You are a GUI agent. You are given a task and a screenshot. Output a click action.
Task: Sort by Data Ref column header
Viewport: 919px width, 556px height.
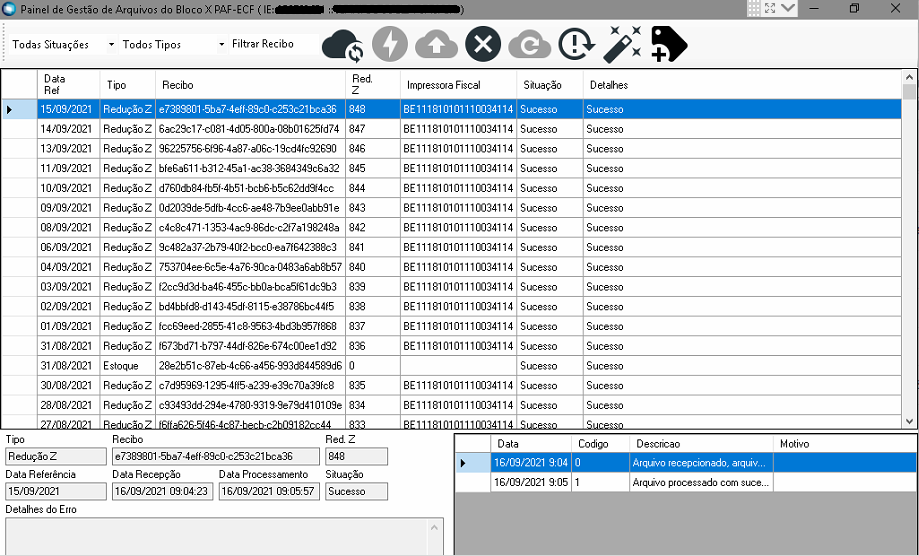pyautogui.click(x=69, y=84)
